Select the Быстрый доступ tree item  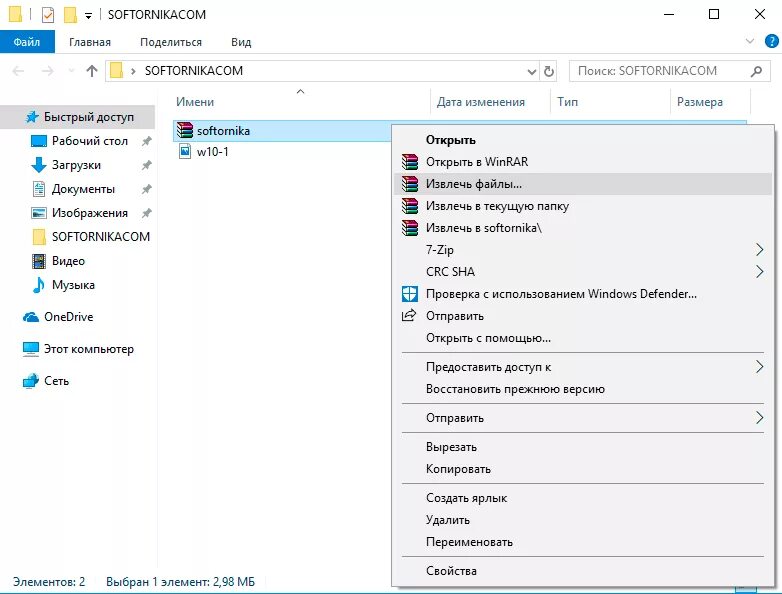pos(77,117)
